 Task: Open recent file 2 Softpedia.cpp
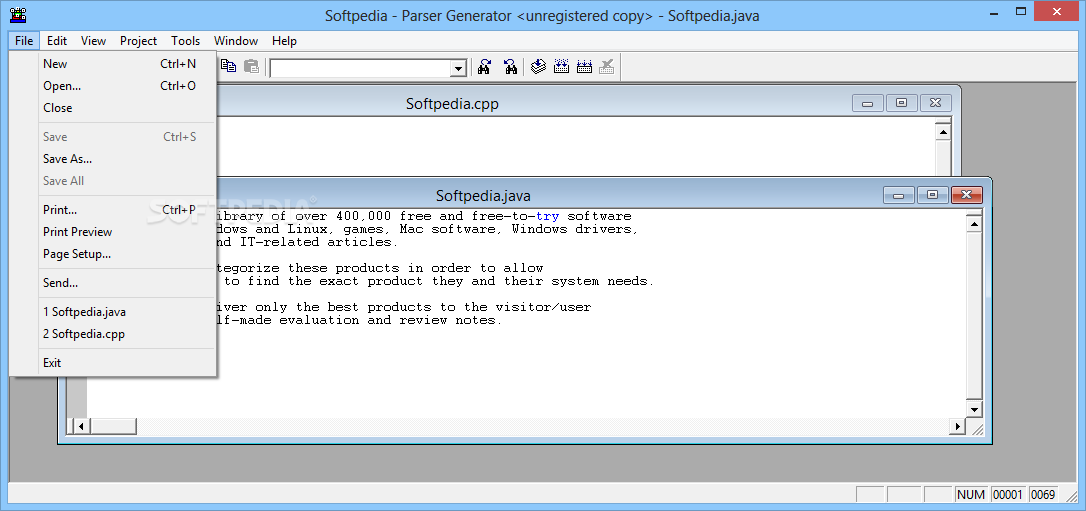113,334
